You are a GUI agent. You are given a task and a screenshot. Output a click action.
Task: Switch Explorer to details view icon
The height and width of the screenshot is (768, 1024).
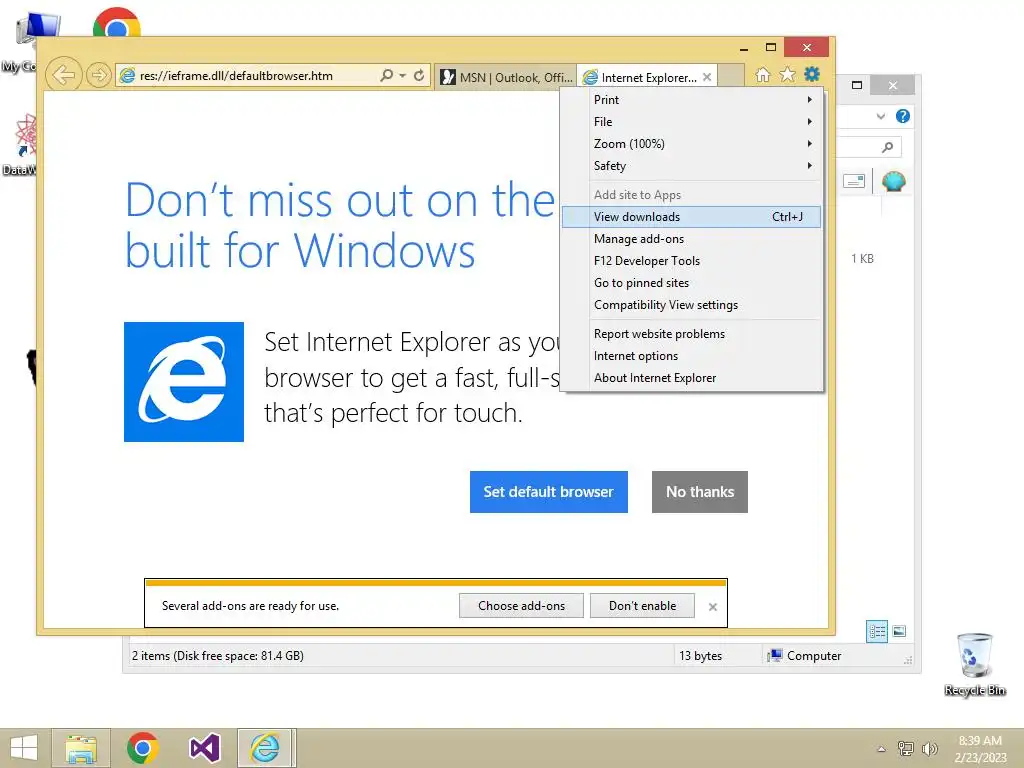pos(876,631)
